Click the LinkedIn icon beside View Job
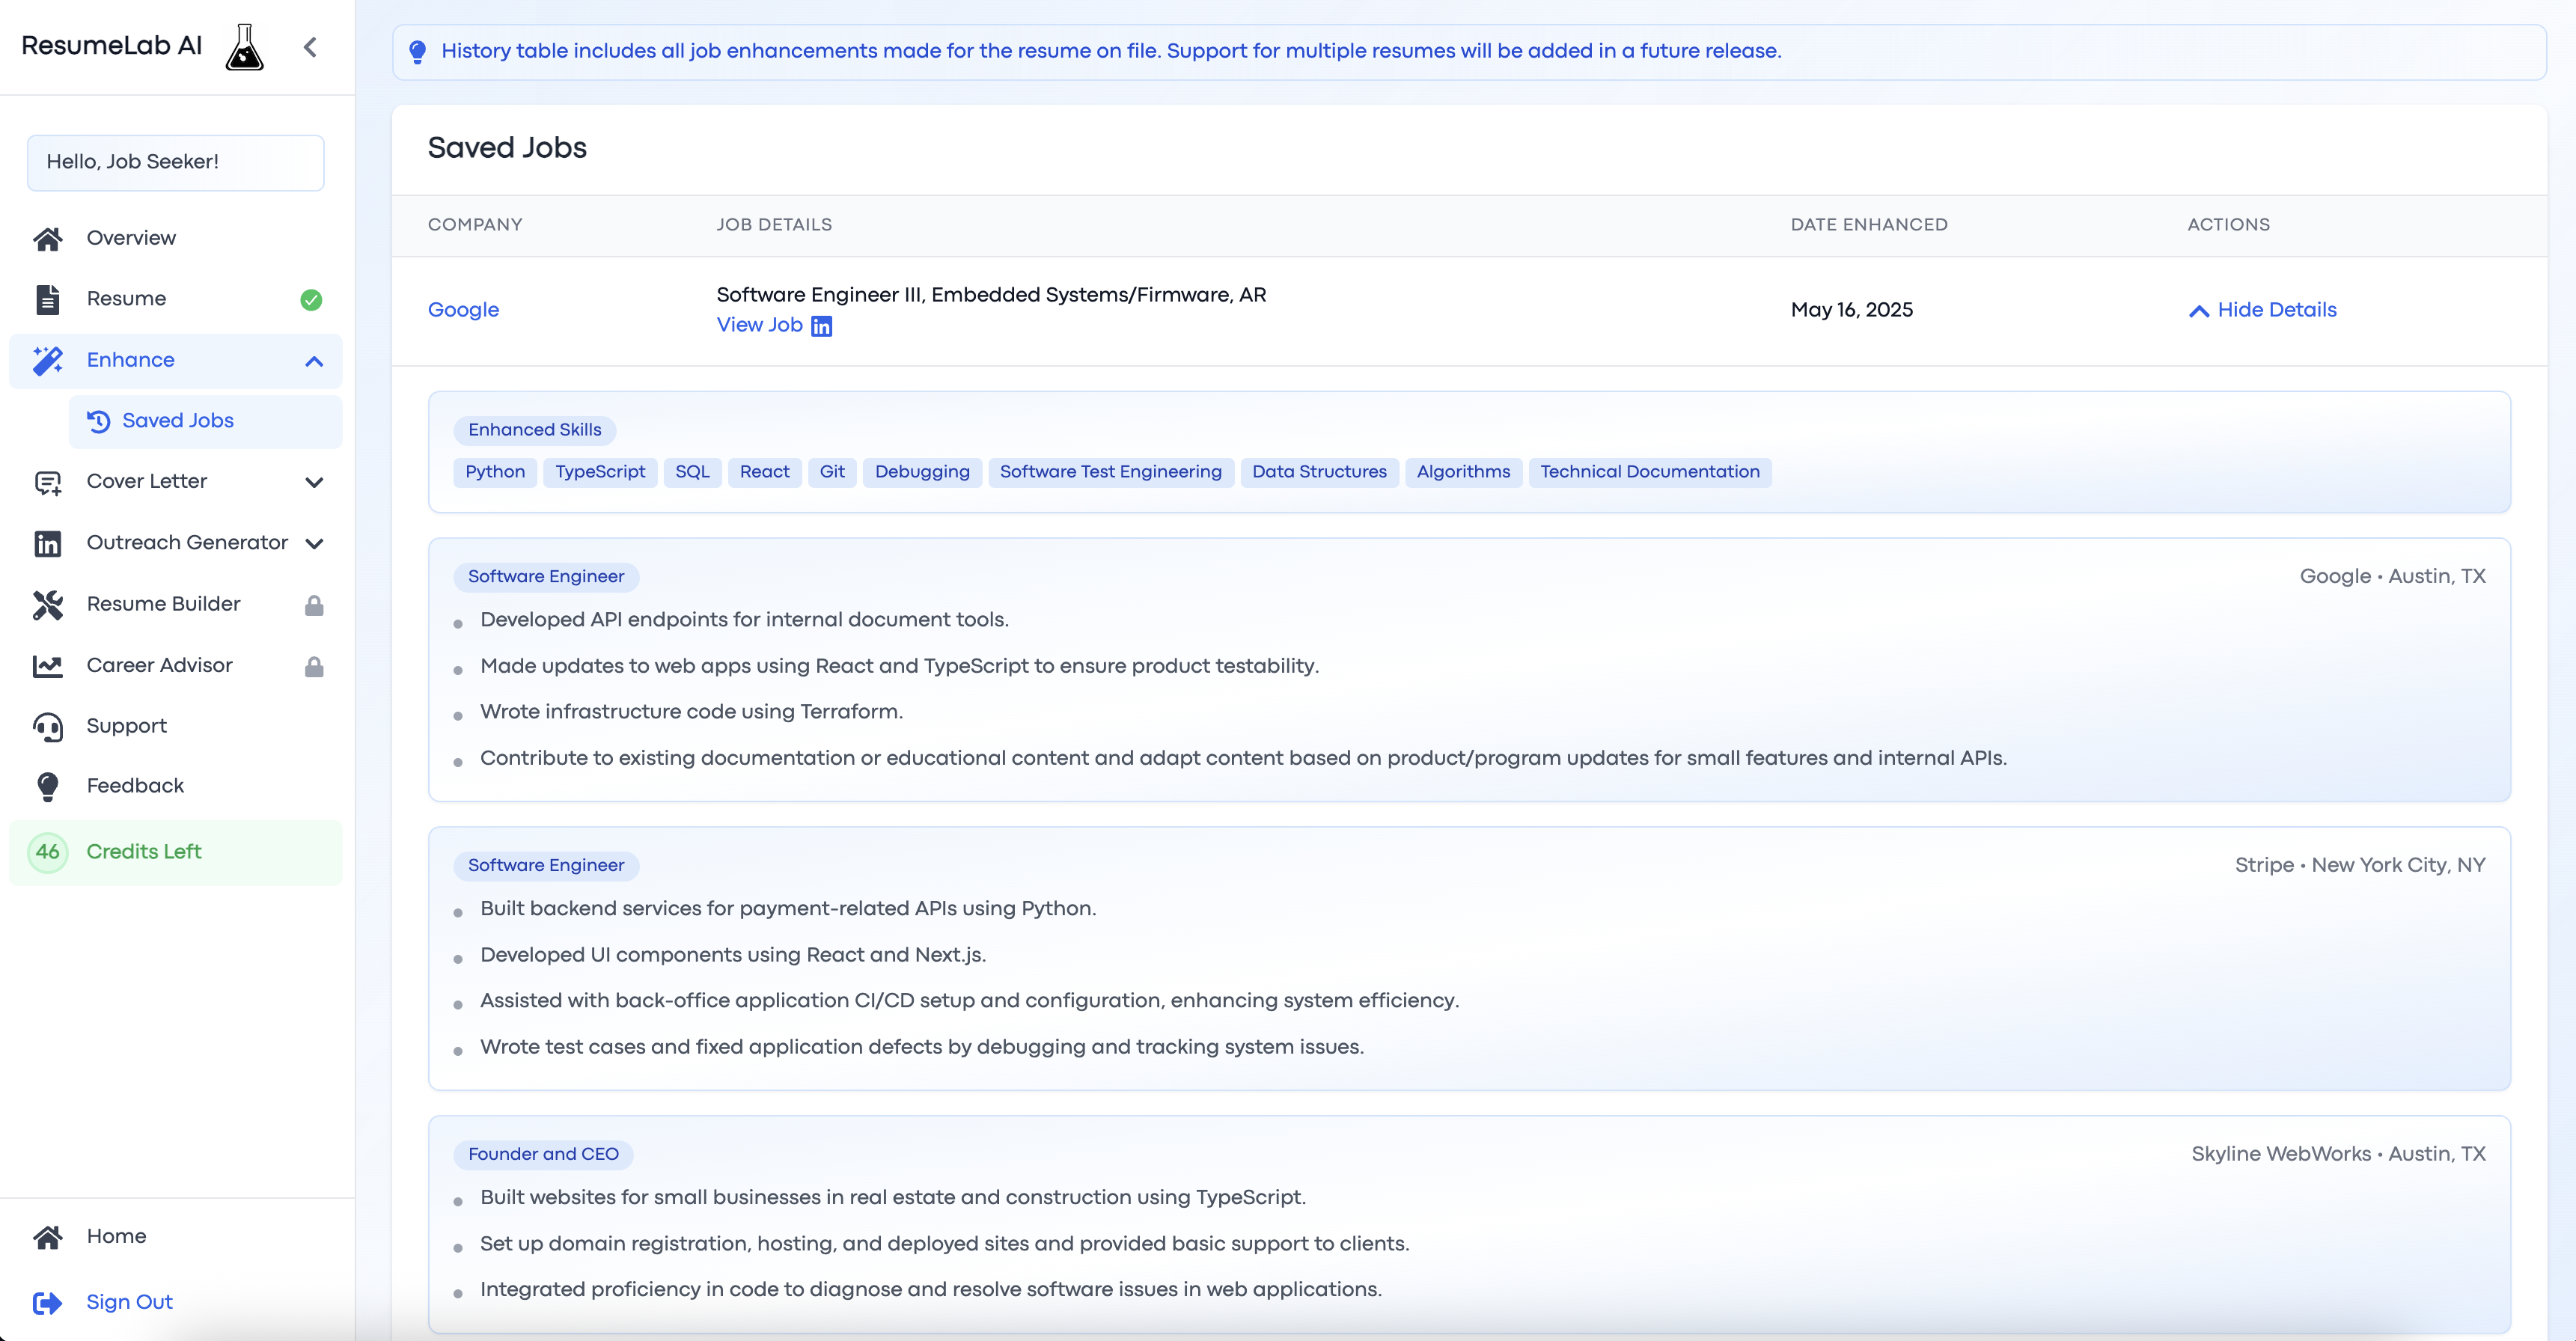Screen dimensions: 2576x1341 click(x=821, y=326)
